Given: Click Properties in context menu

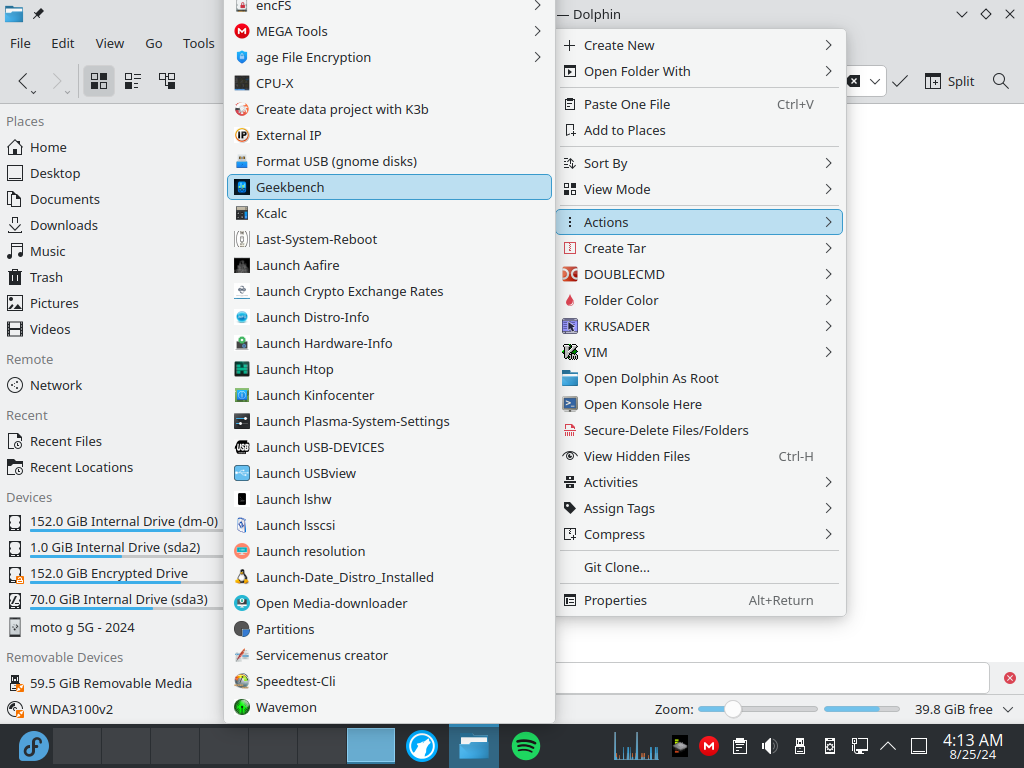Looking at the screenshot, I should [x=699, y=600].
